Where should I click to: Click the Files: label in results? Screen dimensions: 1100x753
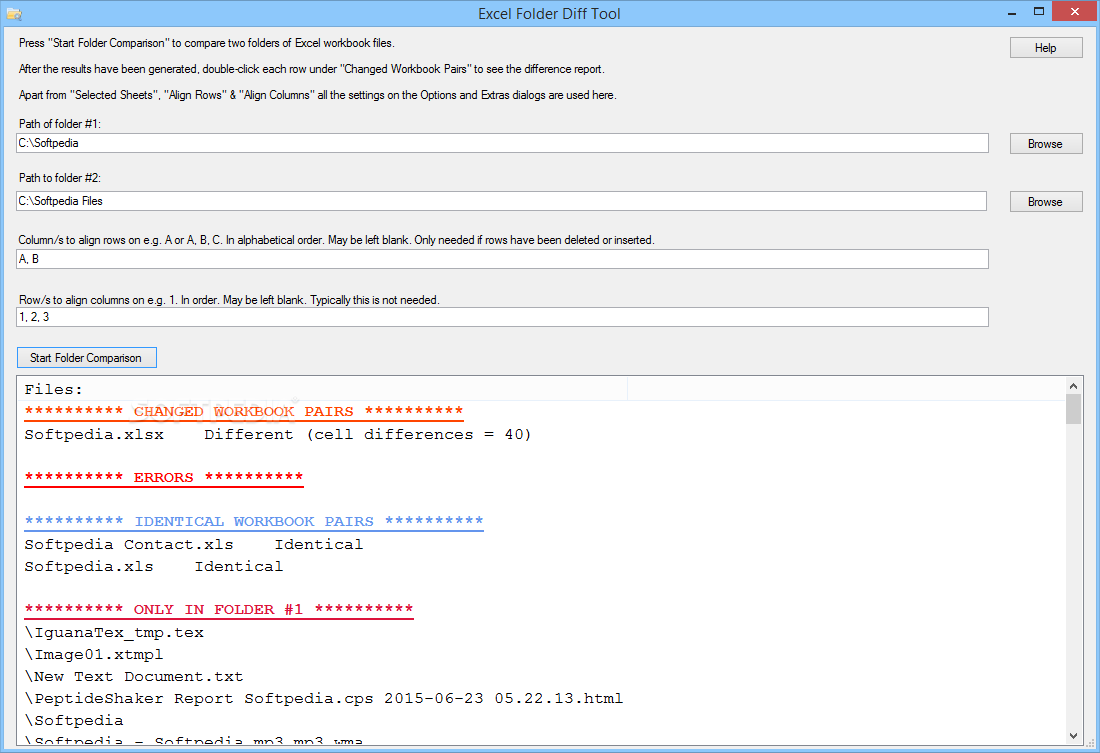tap(53, 389)
